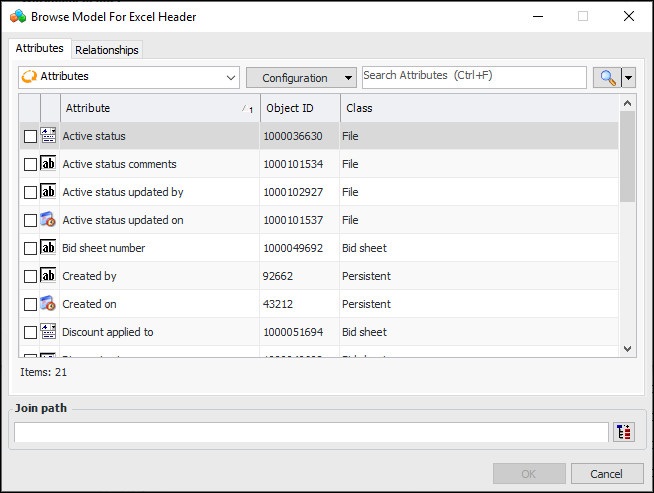Switch to the Relationships tab
654x493 pixels.
107,49
